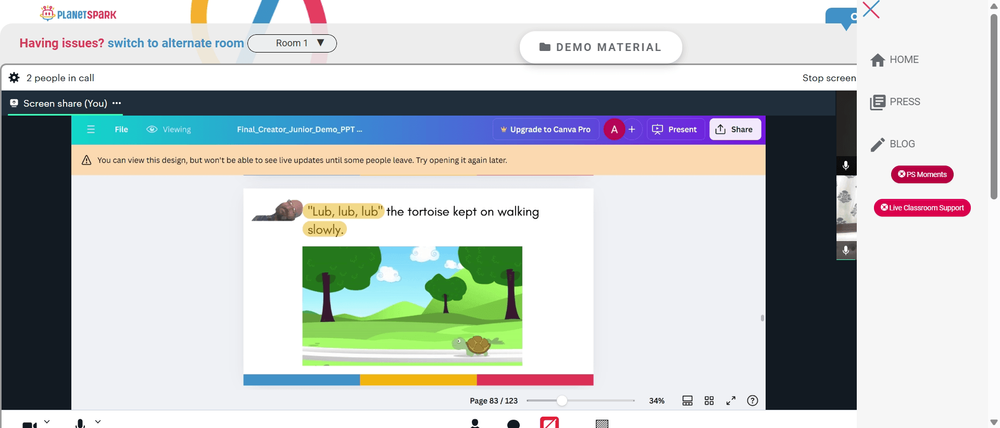Viewport: 1000px width, 428px height.
Task: Open the Room 1 dropdown
Action: (292, 43)
